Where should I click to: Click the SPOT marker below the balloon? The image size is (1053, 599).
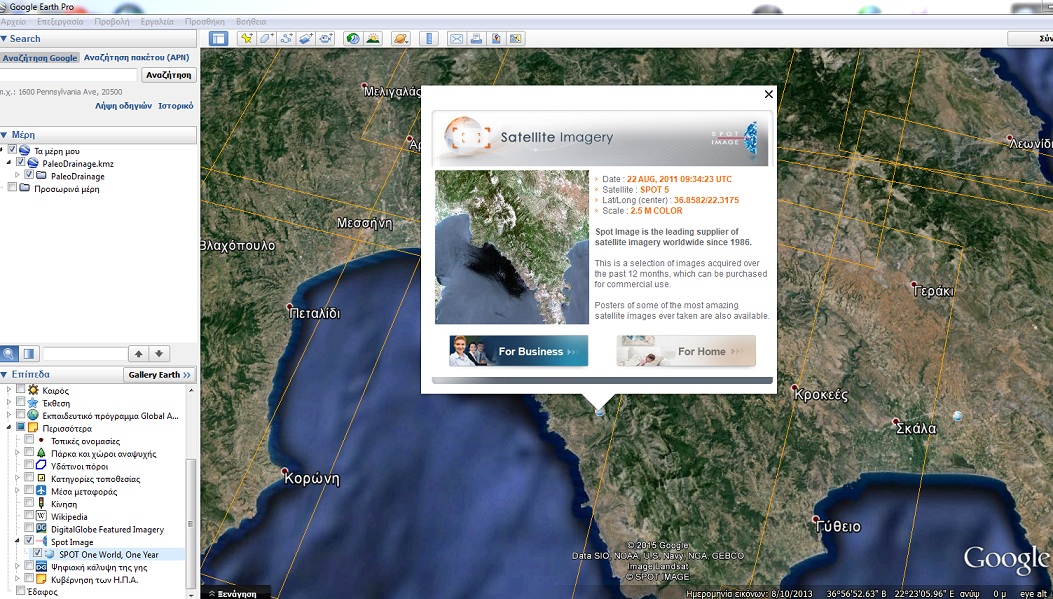[600, 412]
